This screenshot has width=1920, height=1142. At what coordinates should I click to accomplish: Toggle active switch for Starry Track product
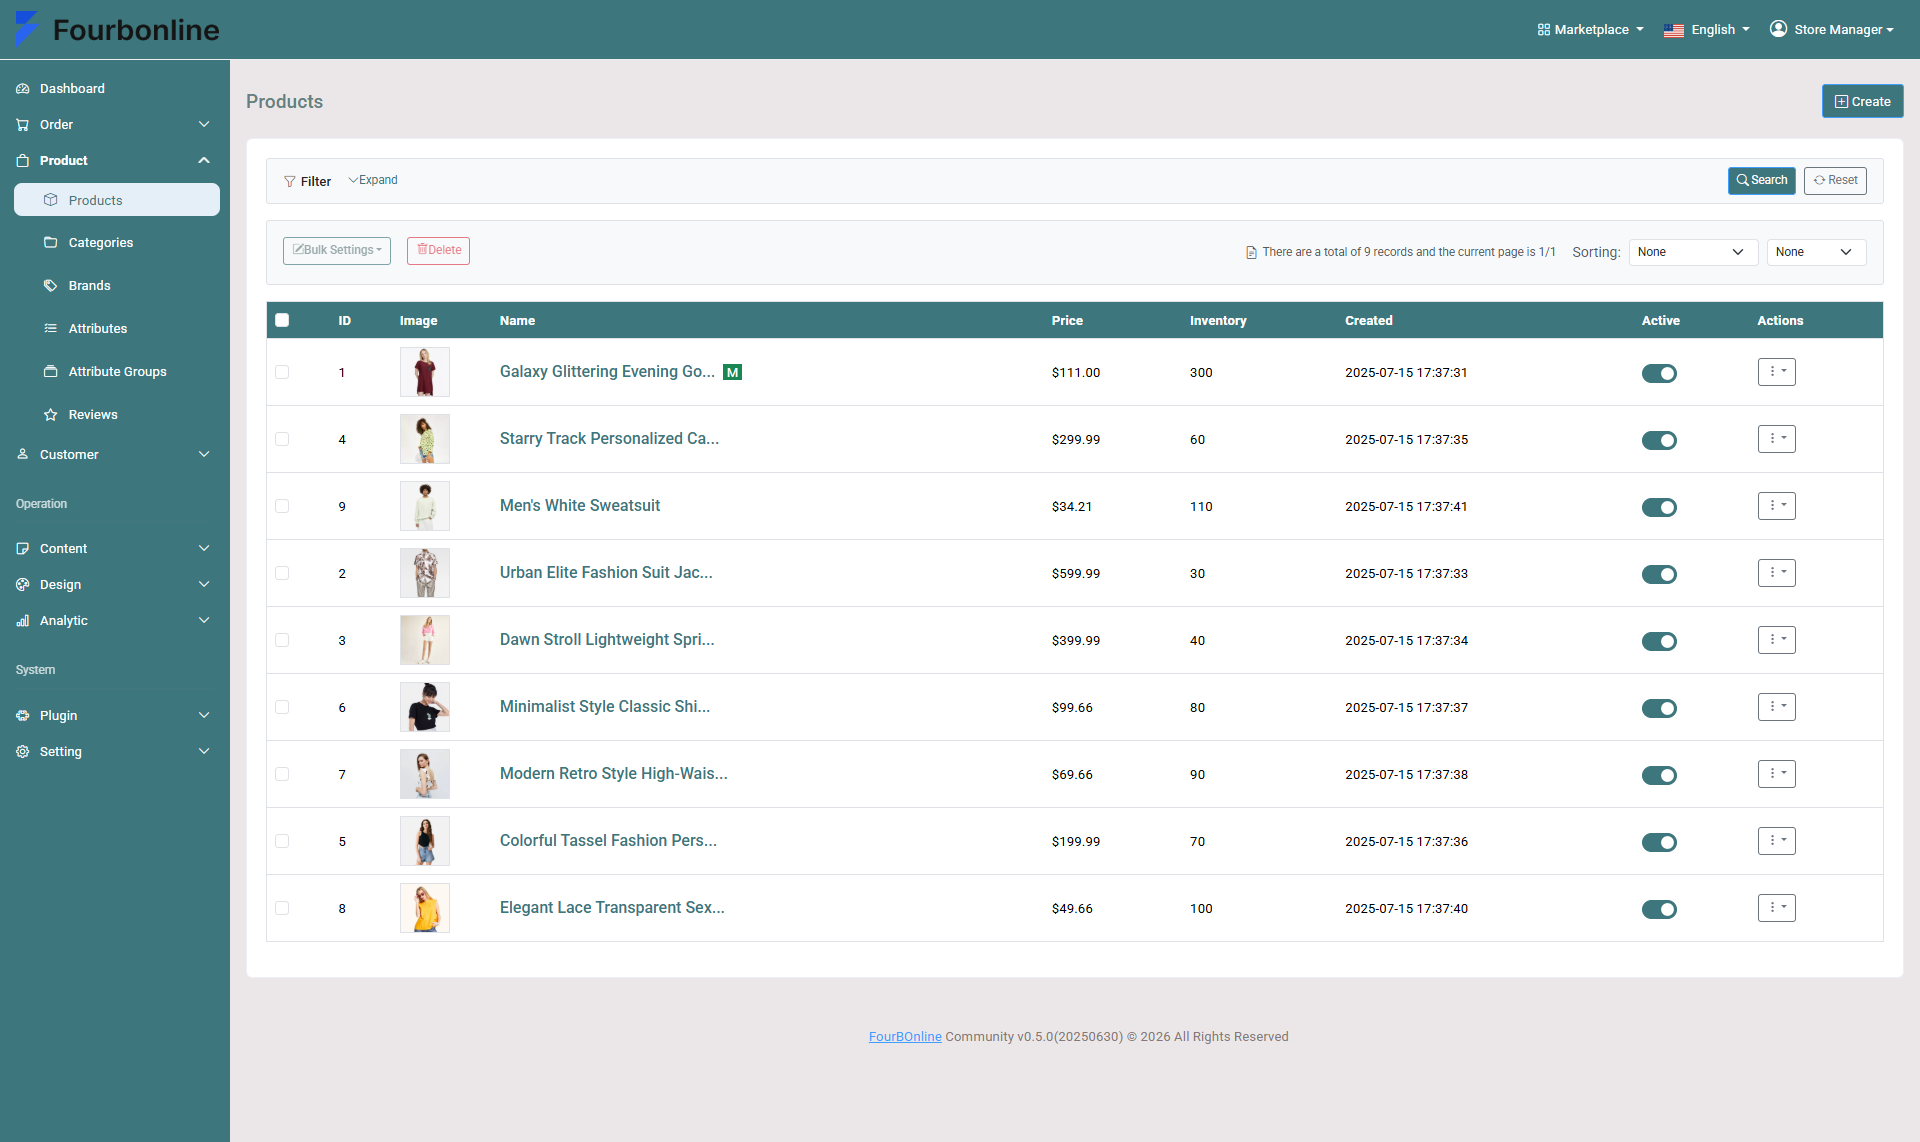(1659, 440)
